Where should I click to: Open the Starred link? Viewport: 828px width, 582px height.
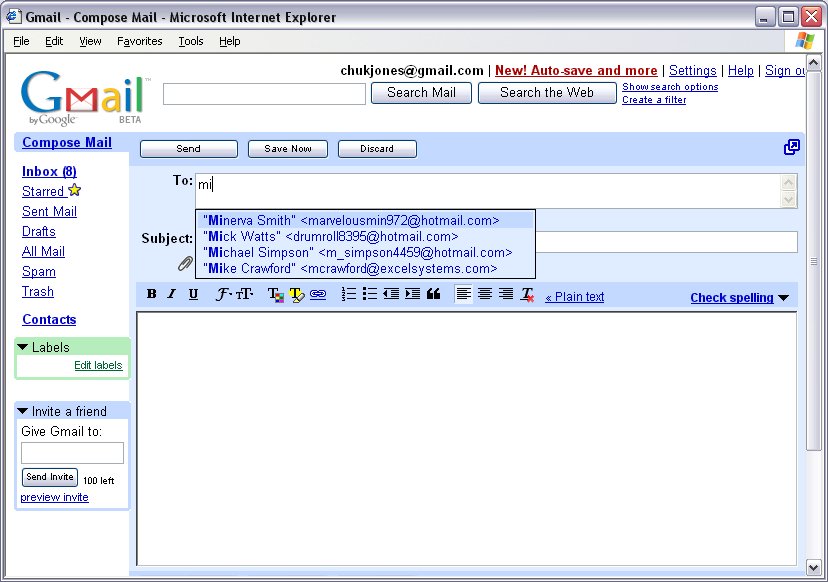pyautogui.click(x=43, y=192)
